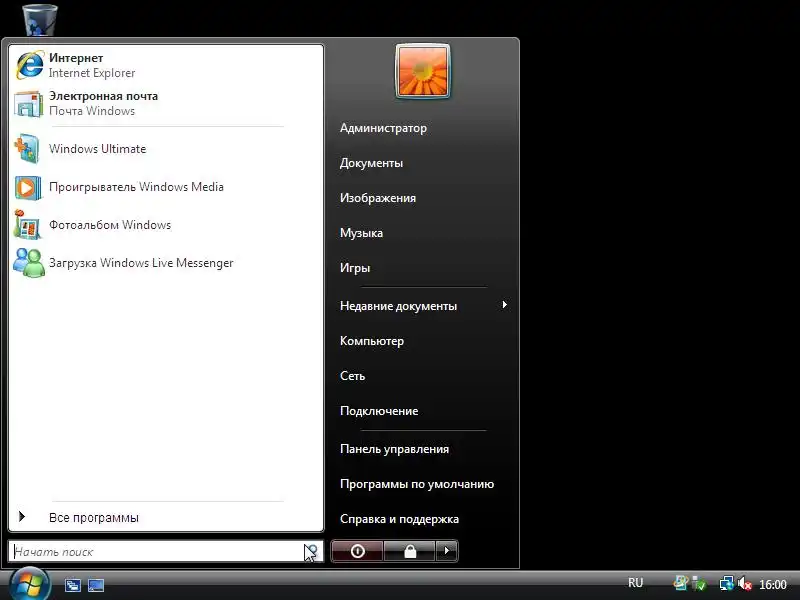Open the Internet Explorer icon in Start menu

[x=30, y=65]
